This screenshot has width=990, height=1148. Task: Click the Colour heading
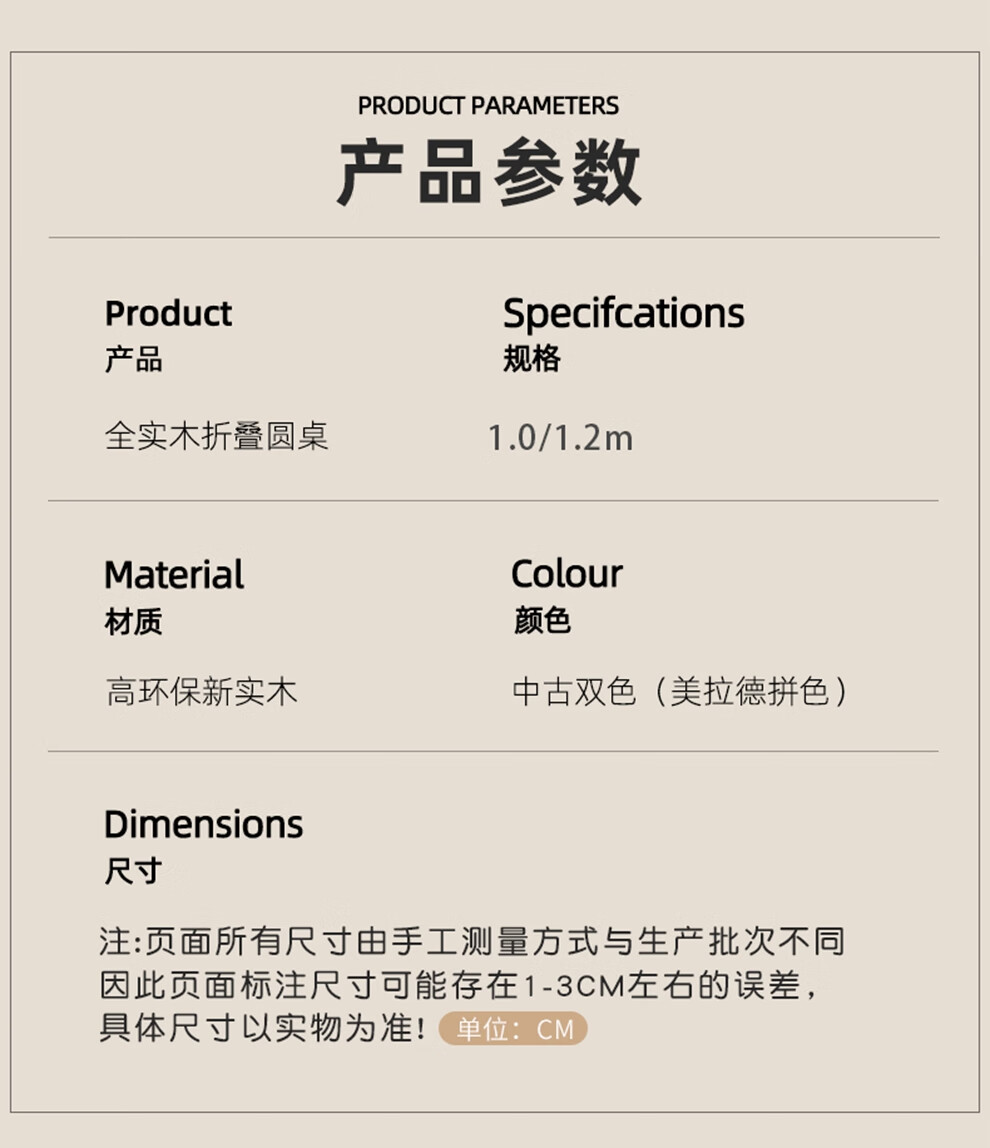(566, 575)
